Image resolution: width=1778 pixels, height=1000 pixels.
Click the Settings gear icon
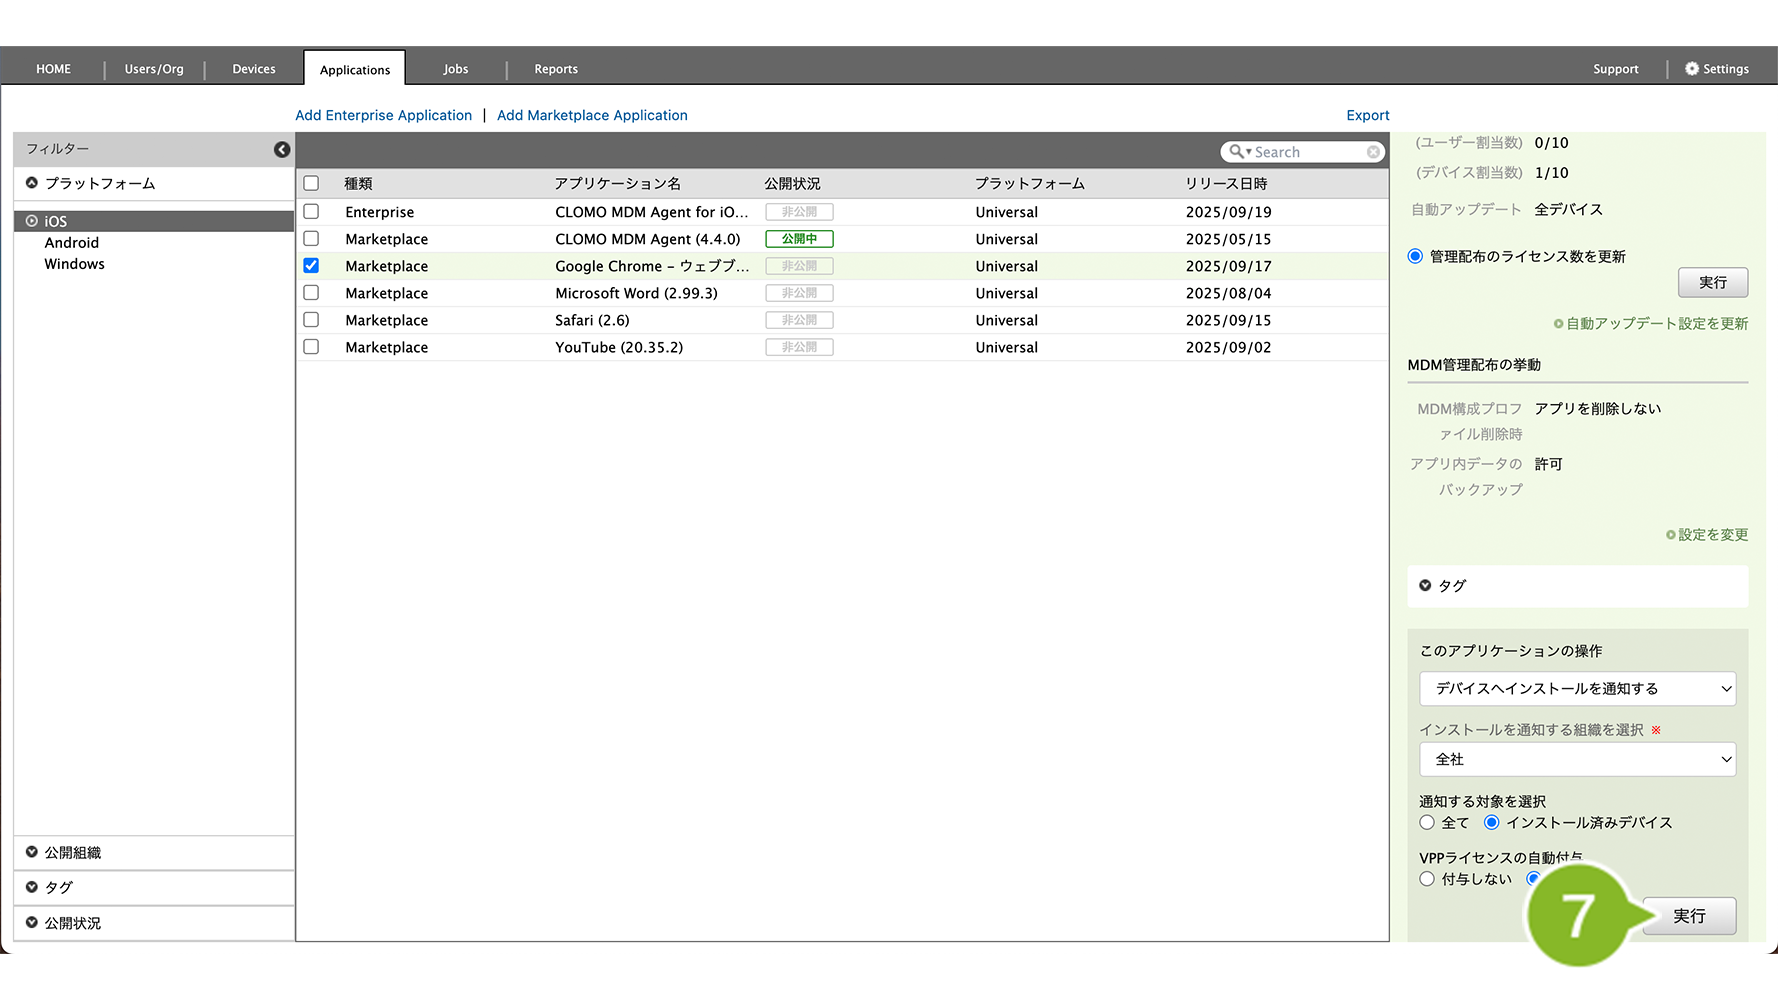coord(1691,69)
